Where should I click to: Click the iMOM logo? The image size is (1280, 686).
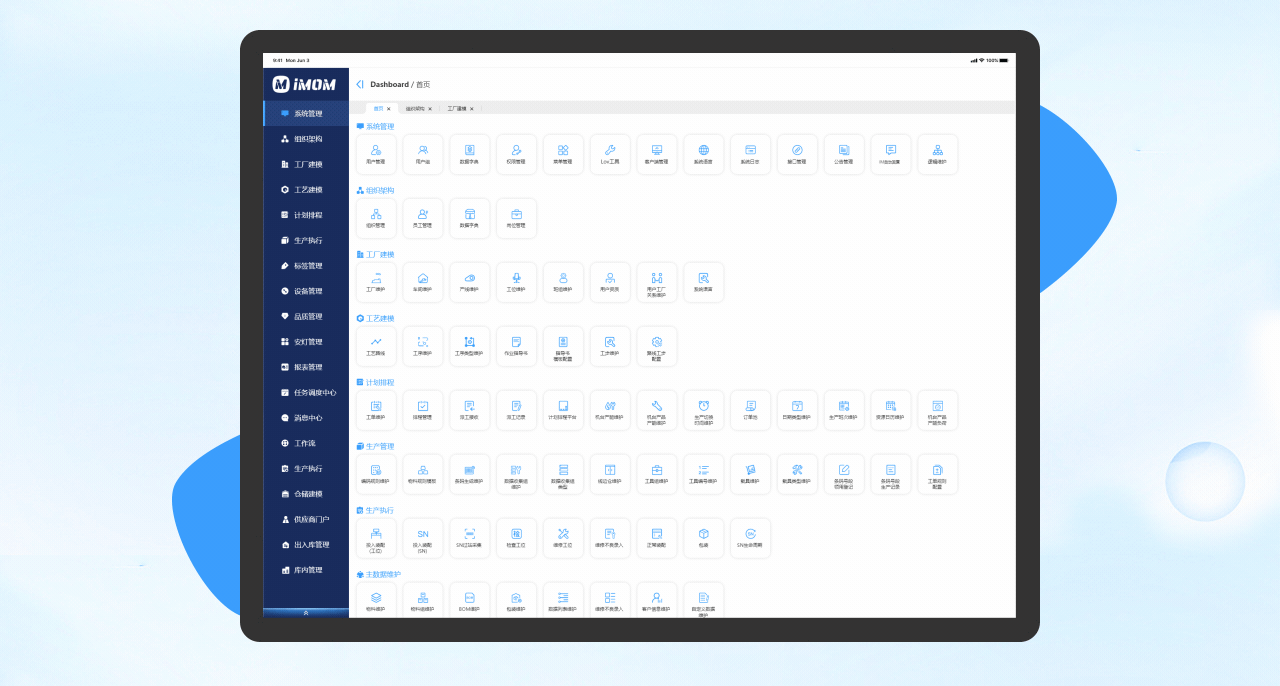[x=304, y=84]
